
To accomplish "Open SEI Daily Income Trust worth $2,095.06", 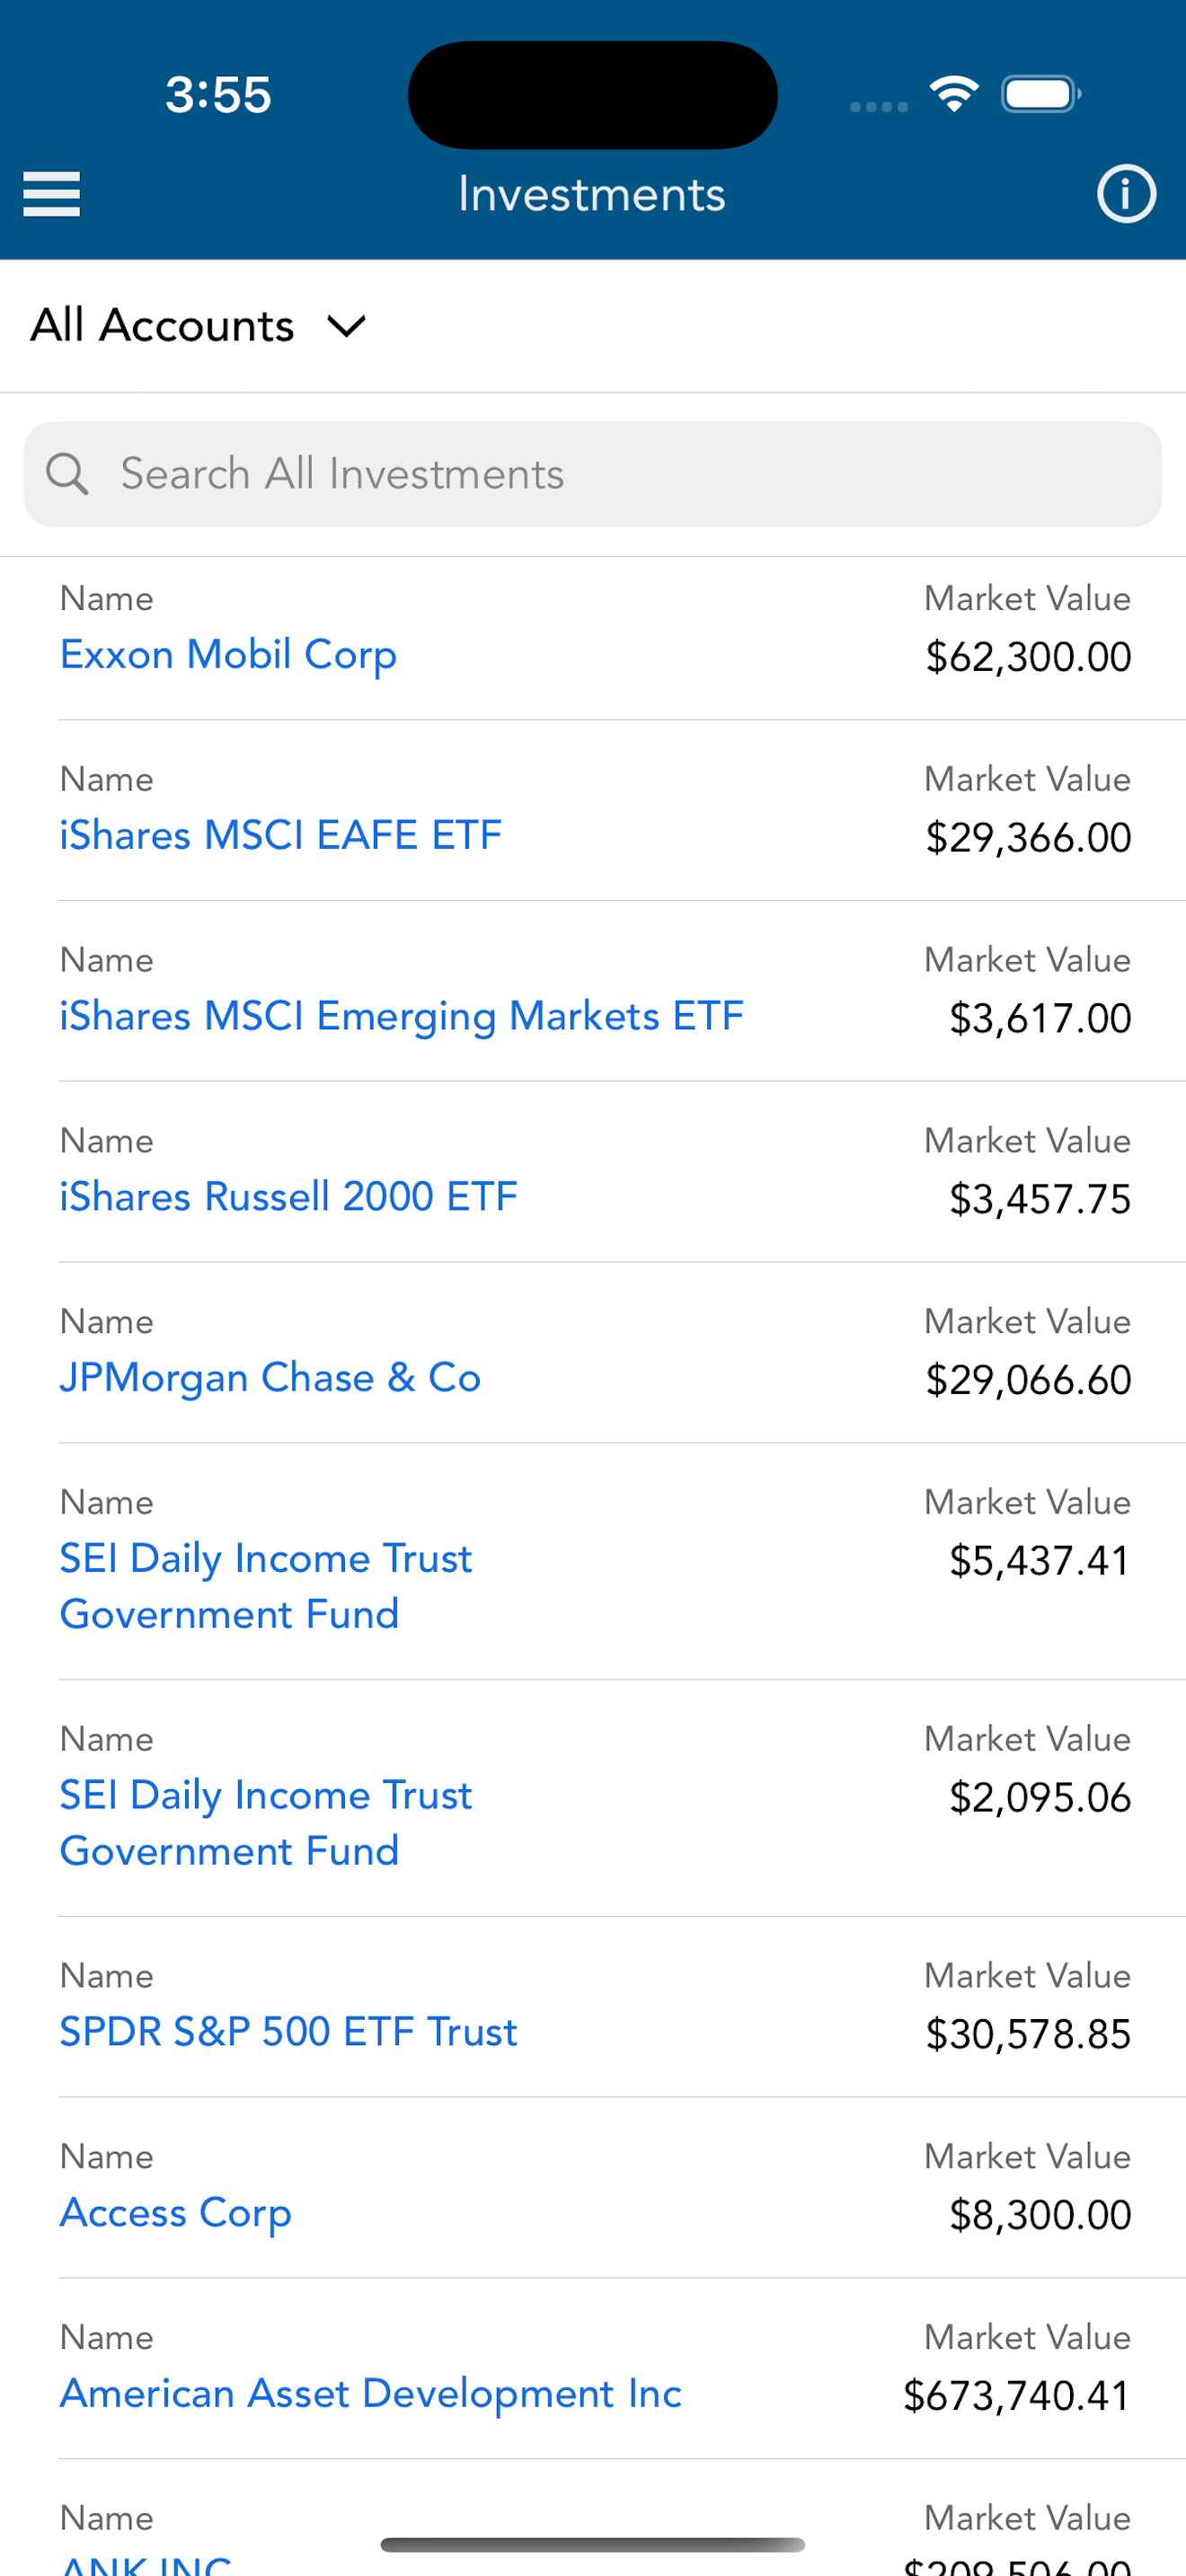I will click(266, 1824).
